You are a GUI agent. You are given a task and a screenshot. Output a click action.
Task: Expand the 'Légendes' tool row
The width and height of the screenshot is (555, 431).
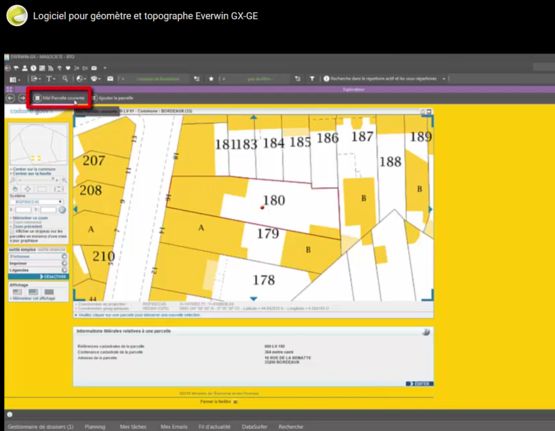[38, 270]
